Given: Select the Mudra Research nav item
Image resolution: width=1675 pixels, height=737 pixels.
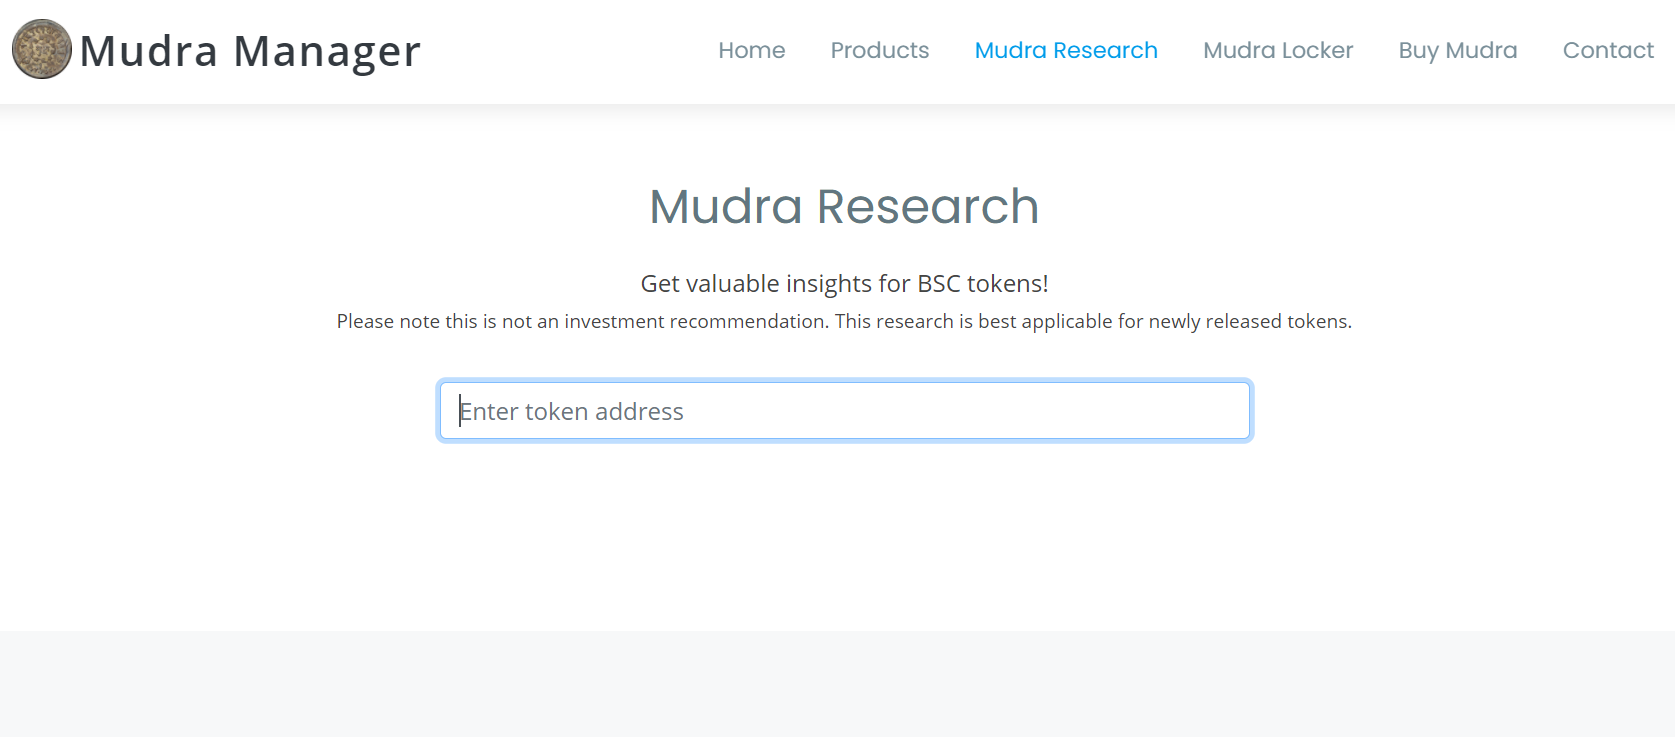Looking at the screenshot, I should pyautogui.click(x=1066, y=50).
